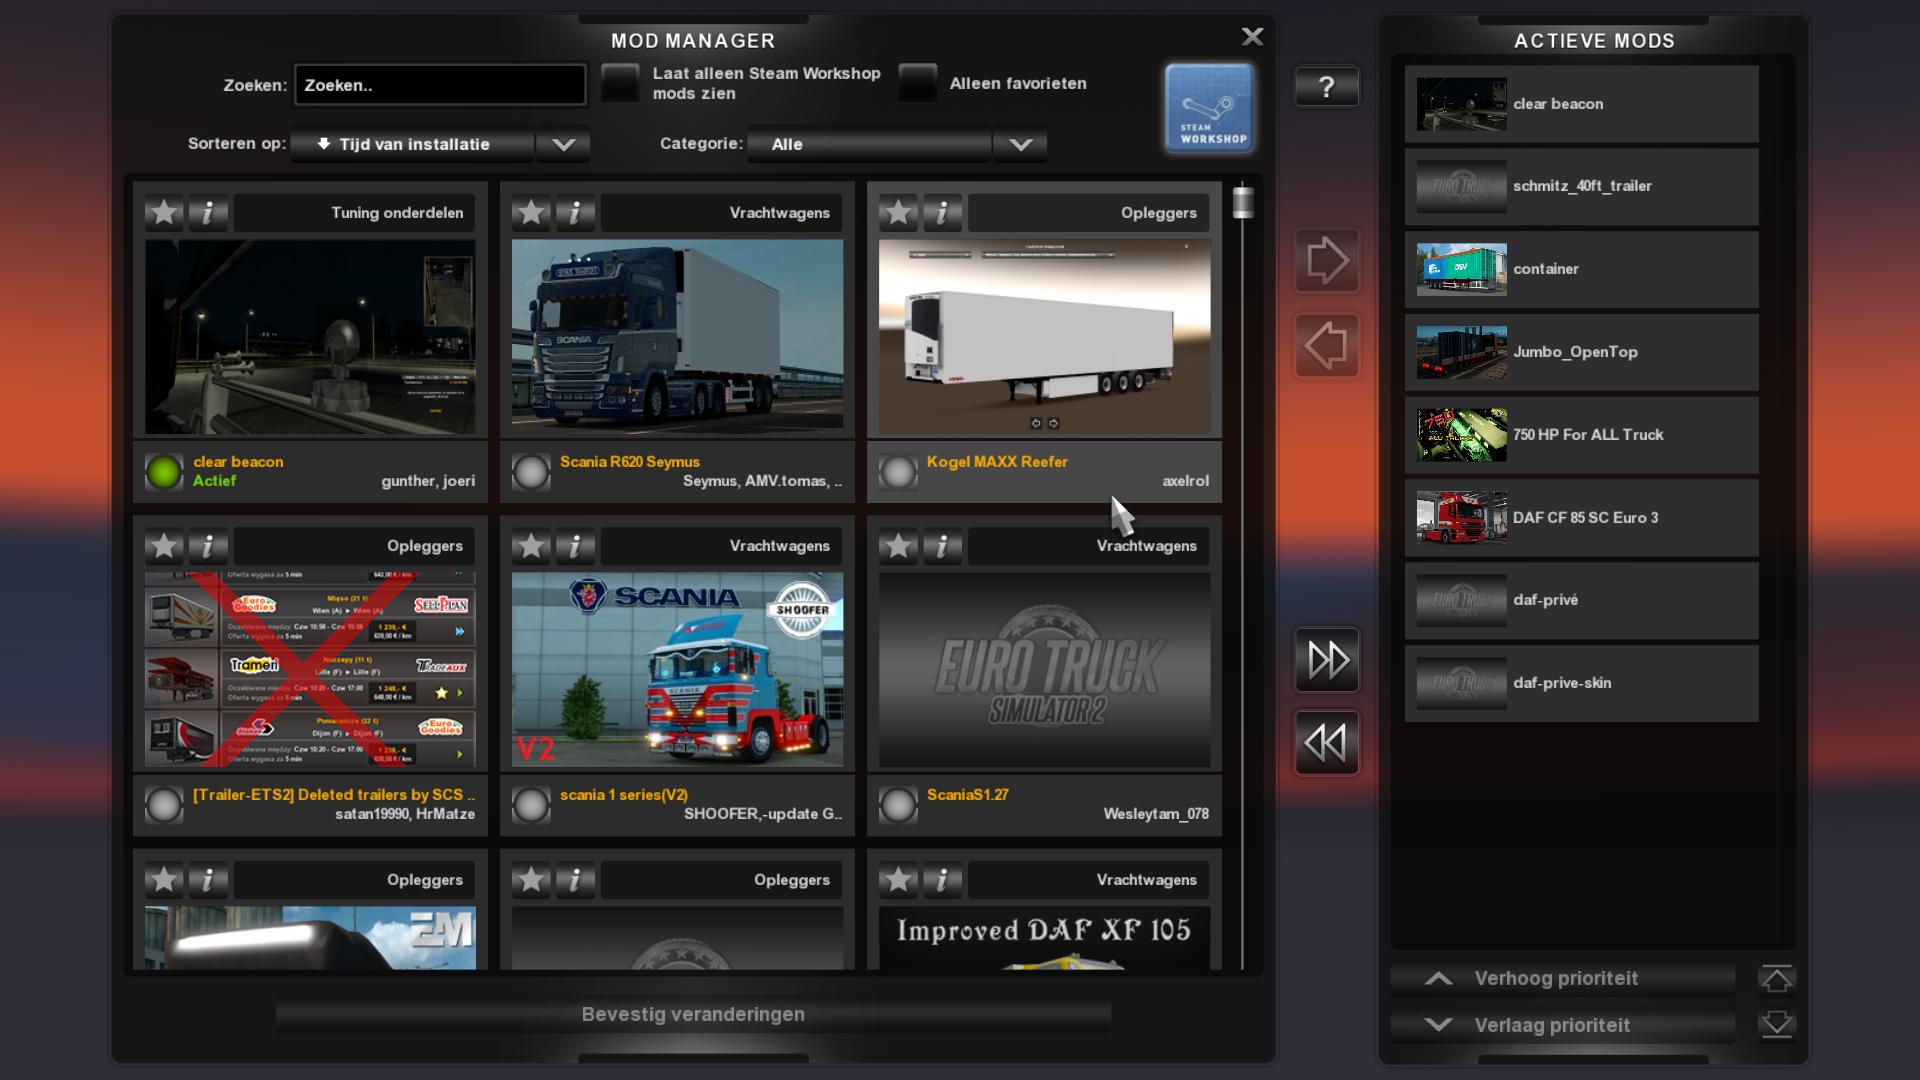The height and width of the screenshot is (1080, 1920).
Task: Click the single left arrow deactivate mod icon
Action: click(1326, 346)
